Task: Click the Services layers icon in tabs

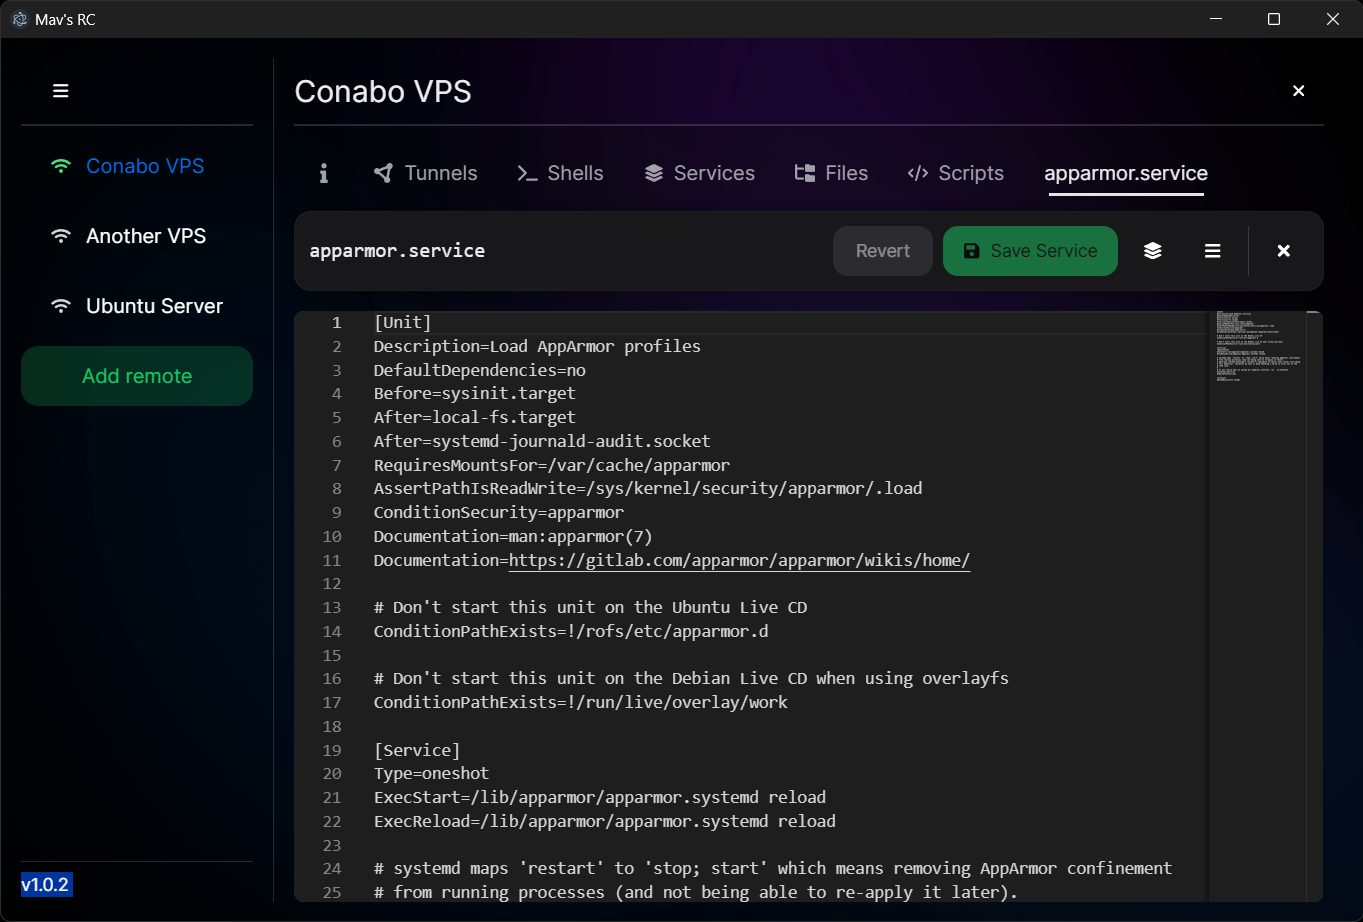Action: point(654,173)
